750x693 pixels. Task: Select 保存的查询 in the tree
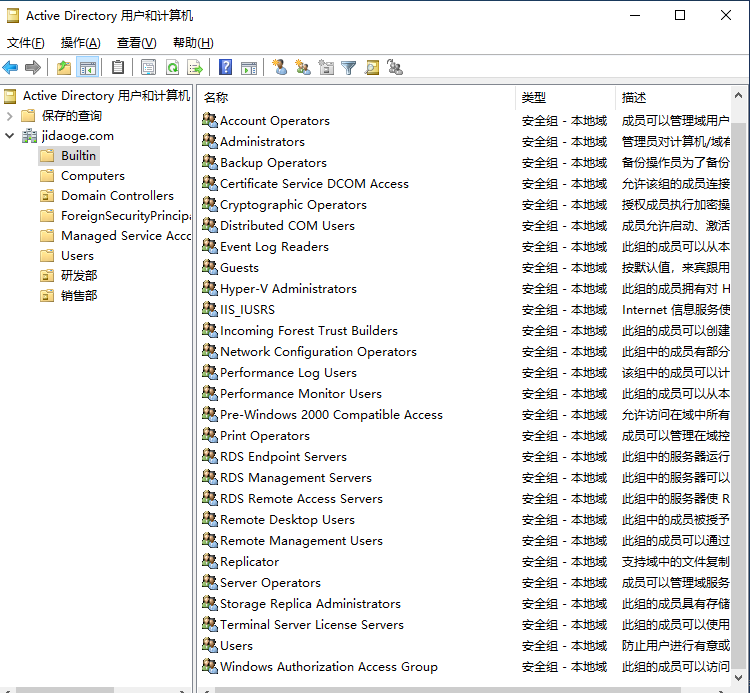pyautogui.click(x=72, y=116)
